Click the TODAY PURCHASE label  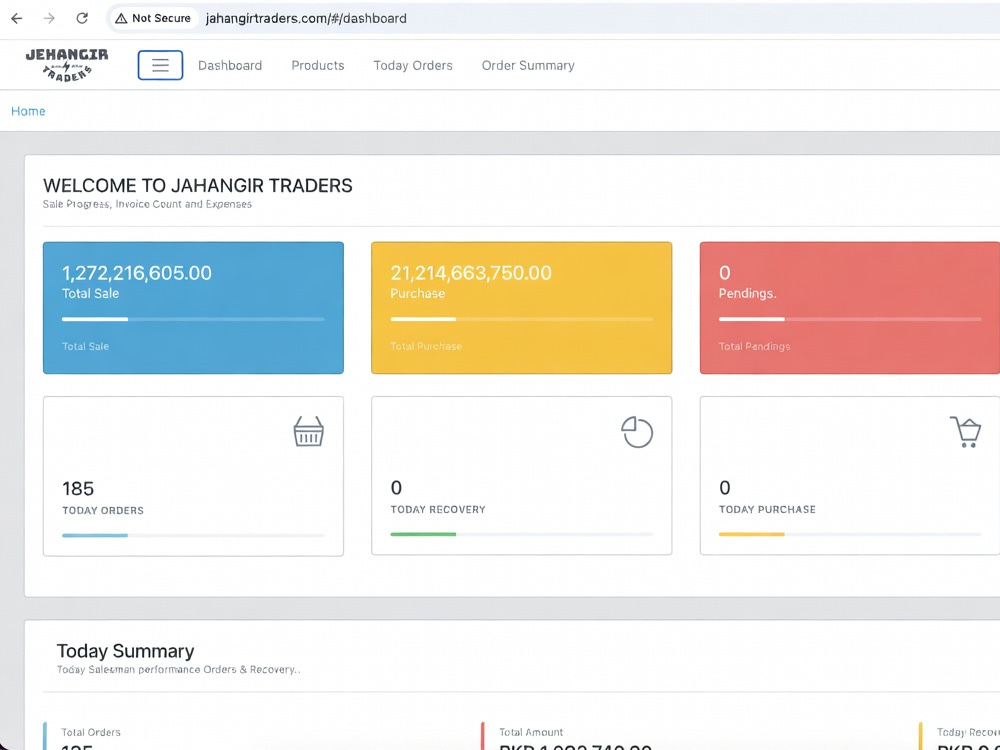(x=767, y=510)
